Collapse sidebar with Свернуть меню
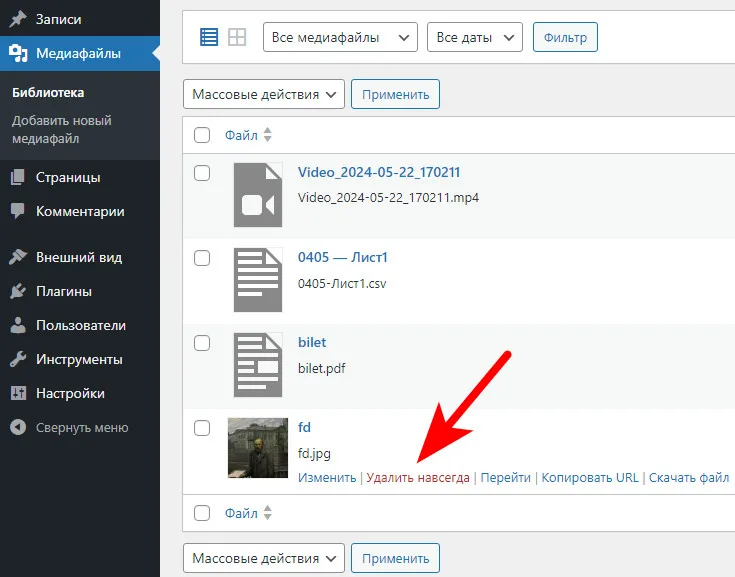This screenshot has width=735, height=577. [80, 427]
